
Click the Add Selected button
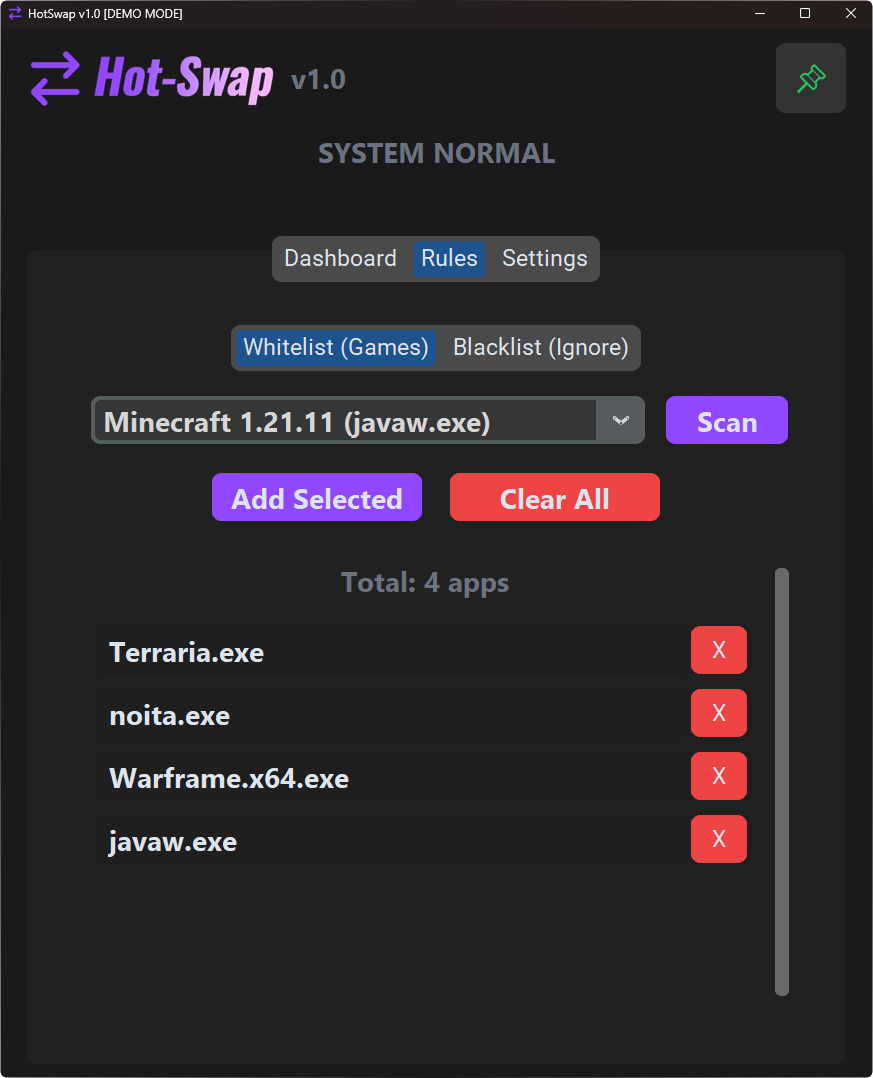(x=317, y=498)
